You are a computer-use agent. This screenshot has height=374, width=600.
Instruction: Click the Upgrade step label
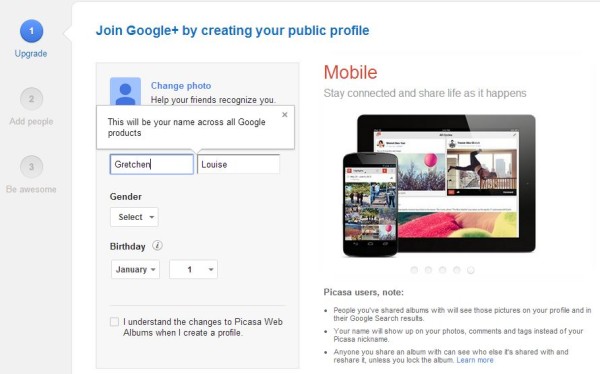31,54
